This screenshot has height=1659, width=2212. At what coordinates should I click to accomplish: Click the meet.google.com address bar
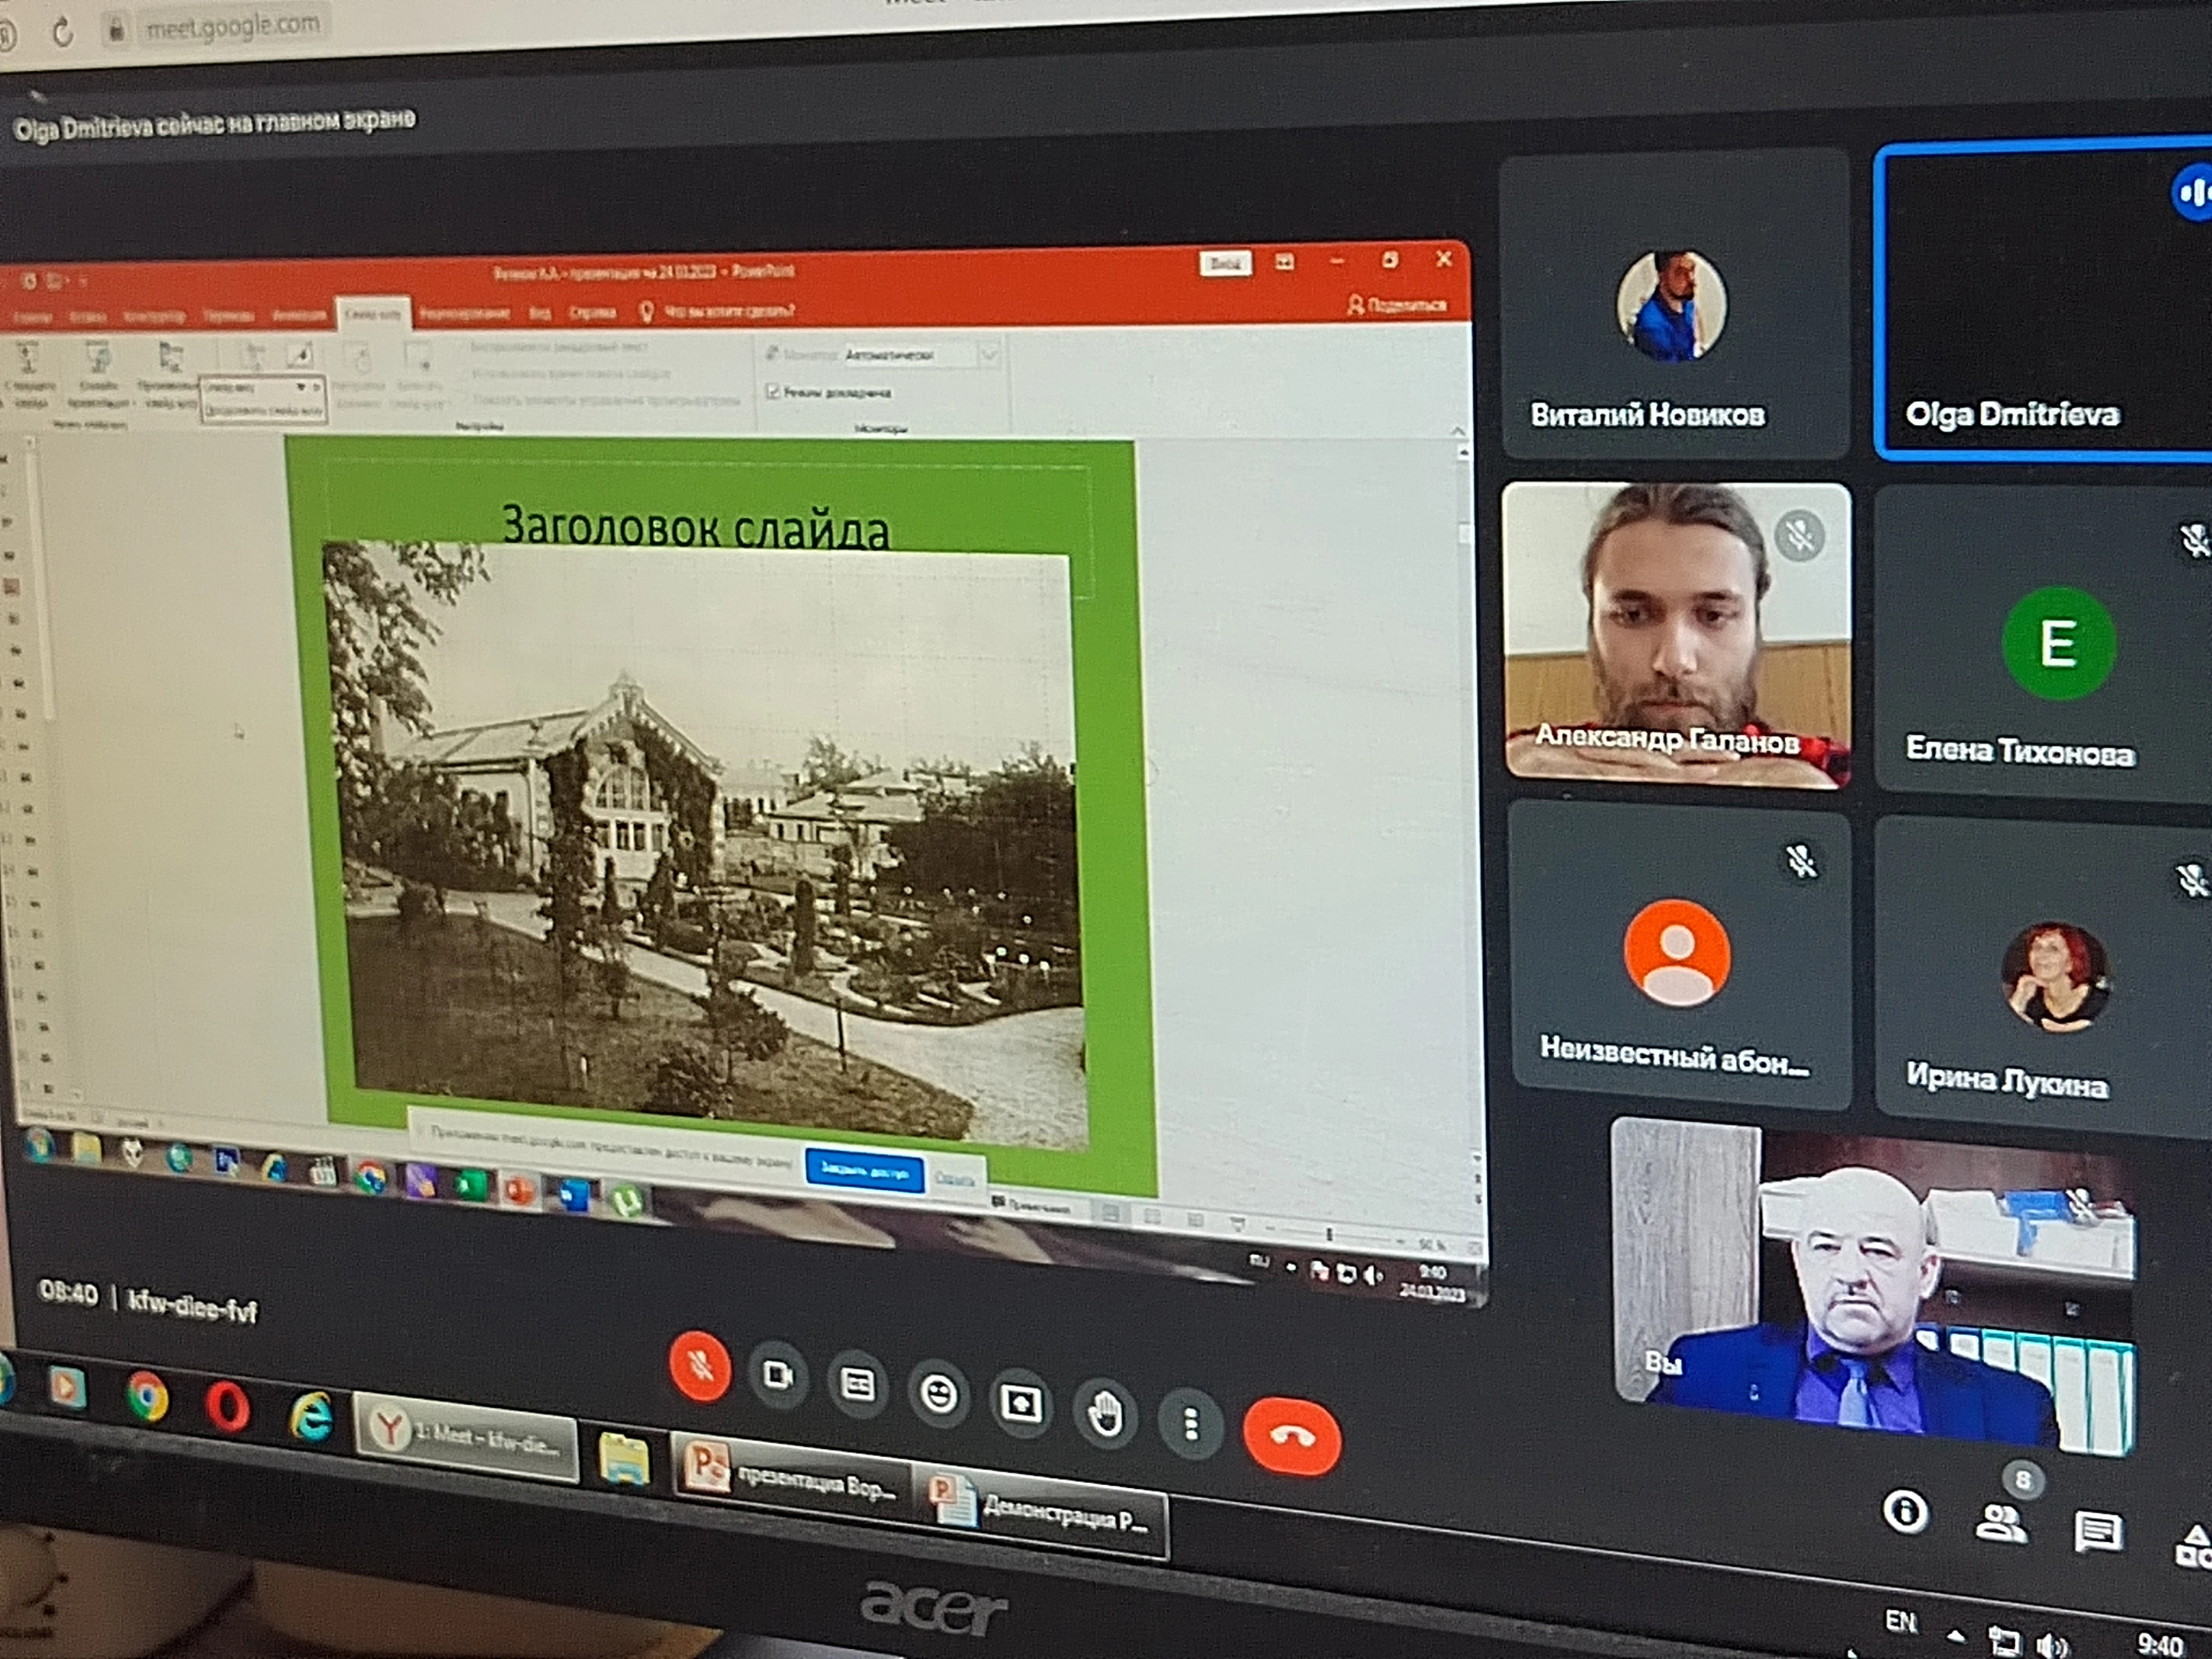233,28
